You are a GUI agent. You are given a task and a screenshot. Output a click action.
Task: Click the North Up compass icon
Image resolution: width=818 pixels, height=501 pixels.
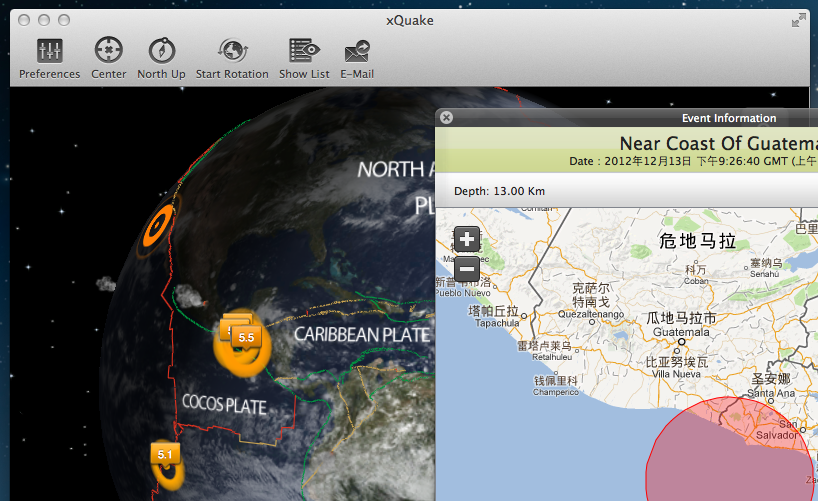(x=162, y=50)
